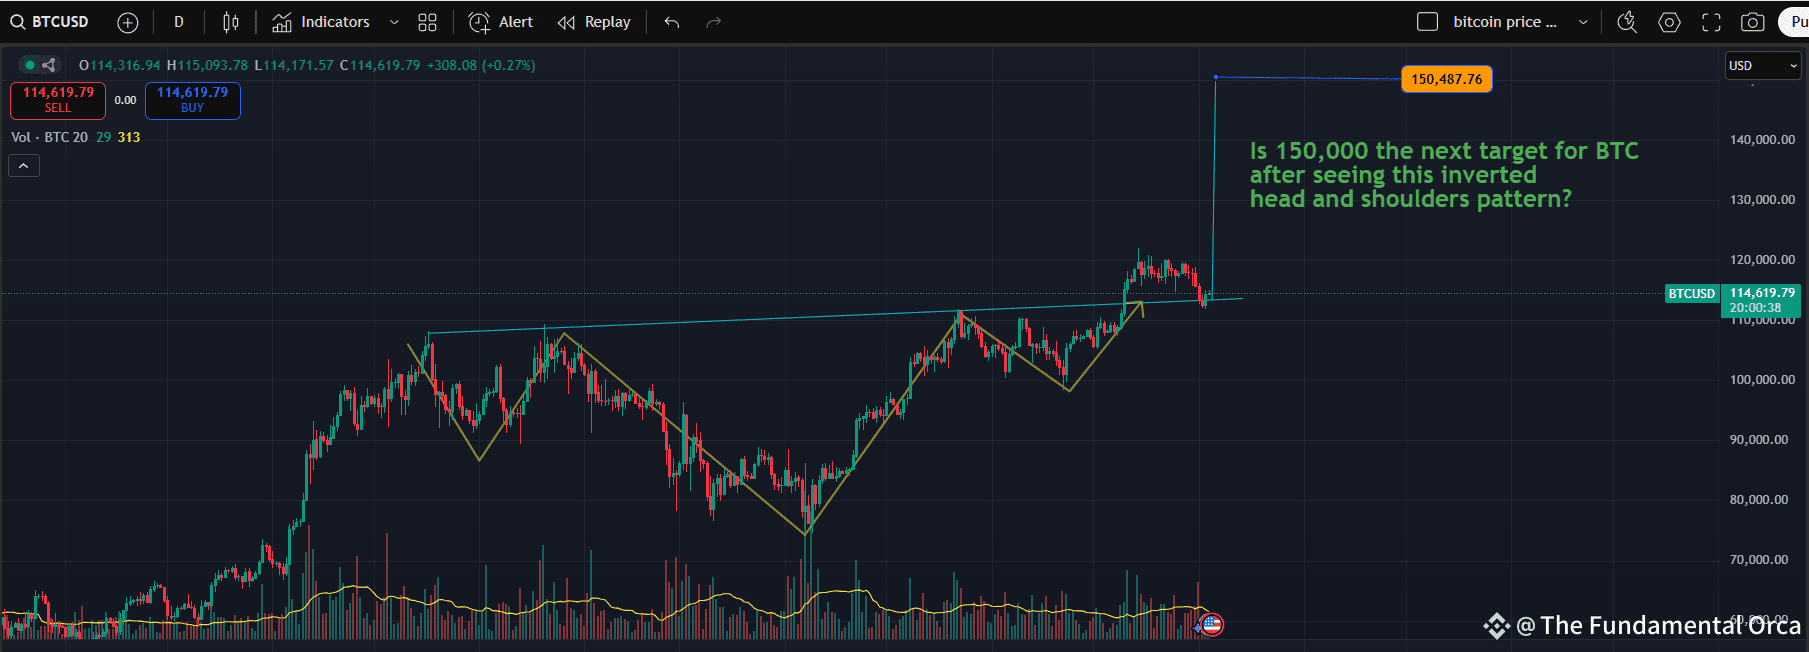Open the bitcoin price layout name menu
The height and width of the screenshot is (652, 1809).
pos(1505,22)
